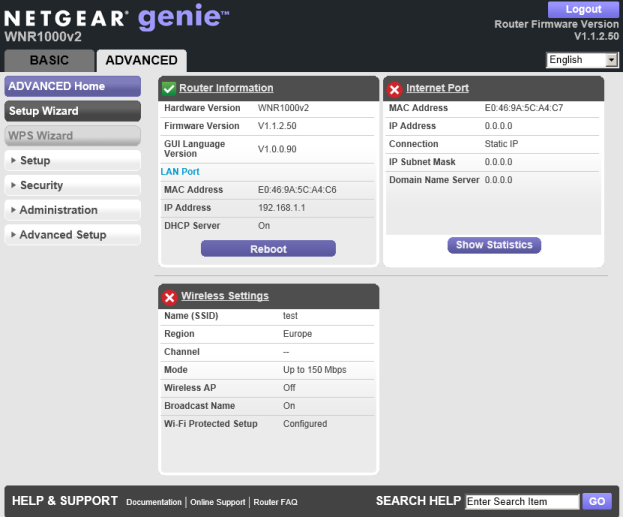The height and width of the screenshot is (517, 623).
Task: Click the GUI Language Version V1.0.0.90 value
Action: 277,149
